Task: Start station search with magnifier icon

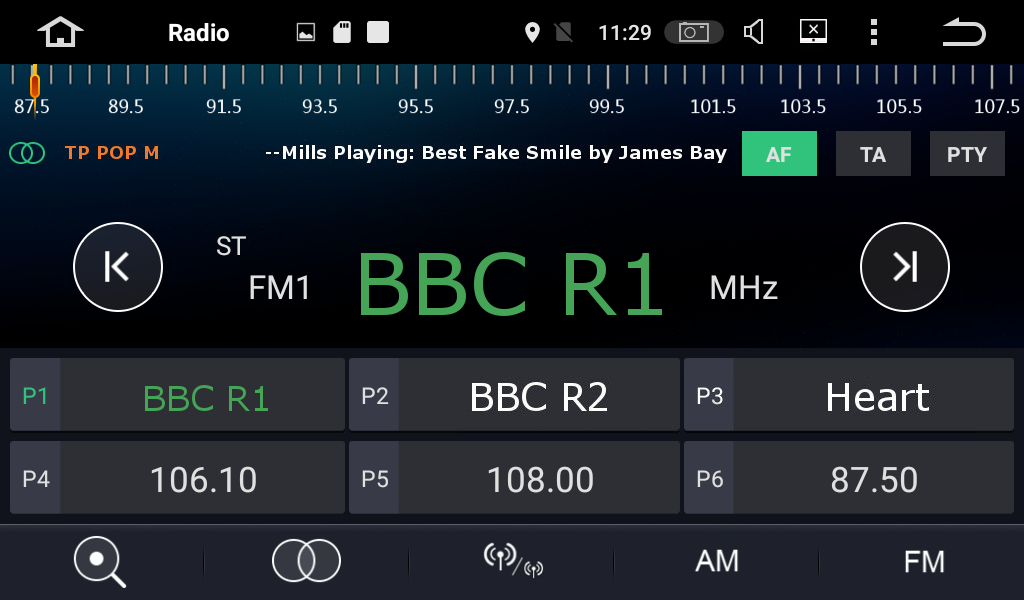Action: pos(100,562)
